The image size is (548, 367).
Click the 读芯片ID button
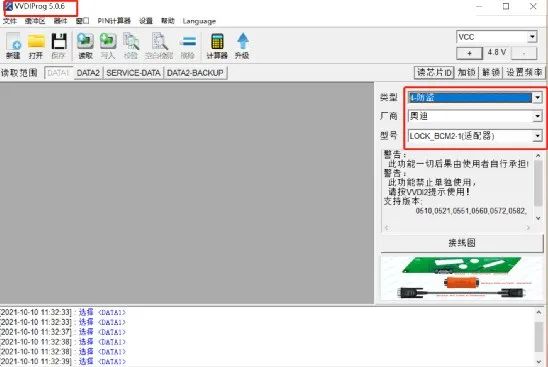tap(434, 72)
